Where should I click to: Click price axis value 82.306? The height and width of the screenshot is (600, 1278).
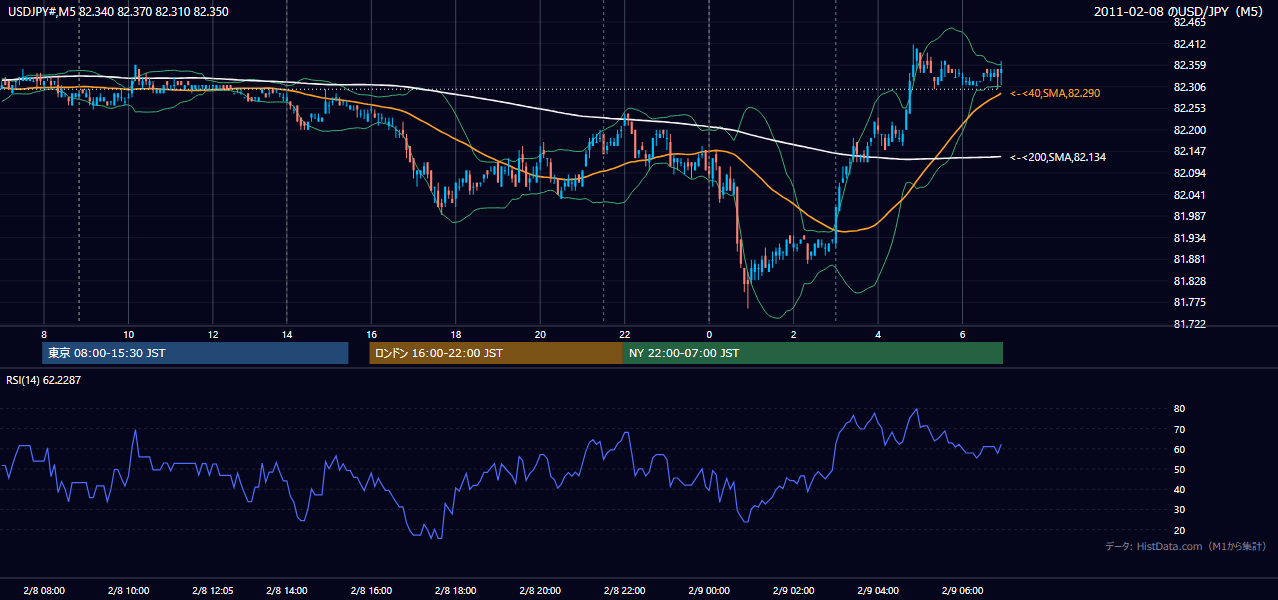(x=1190, y=87)
